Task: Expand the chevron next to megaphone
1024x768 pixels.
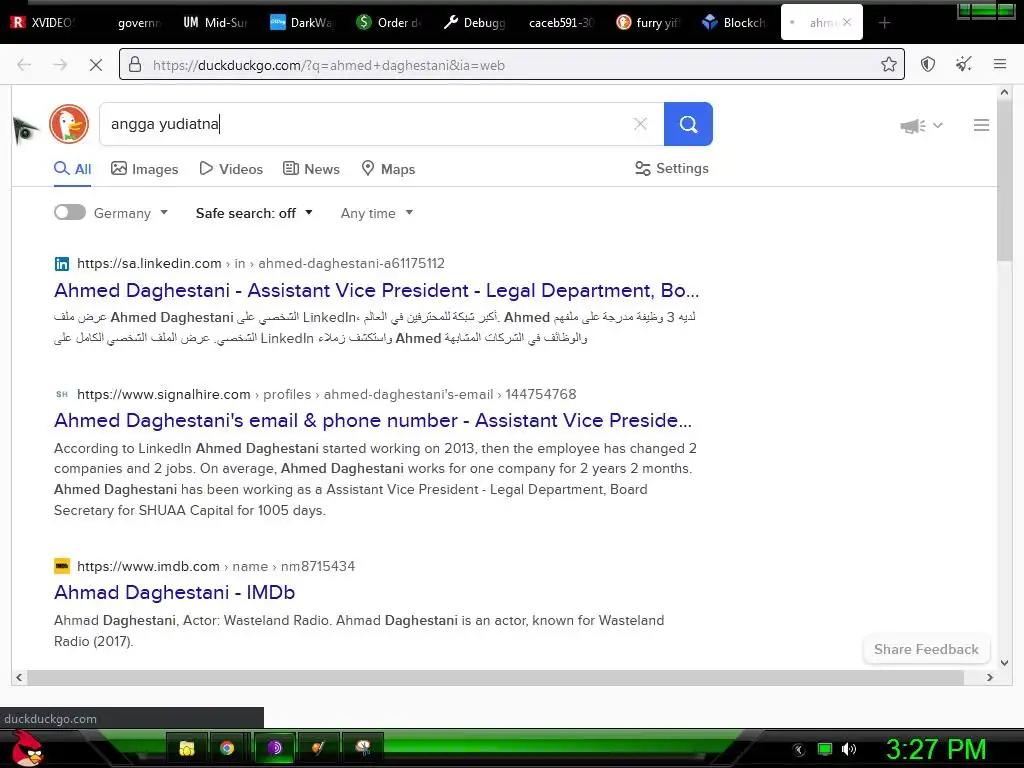Action: point(938,125)
